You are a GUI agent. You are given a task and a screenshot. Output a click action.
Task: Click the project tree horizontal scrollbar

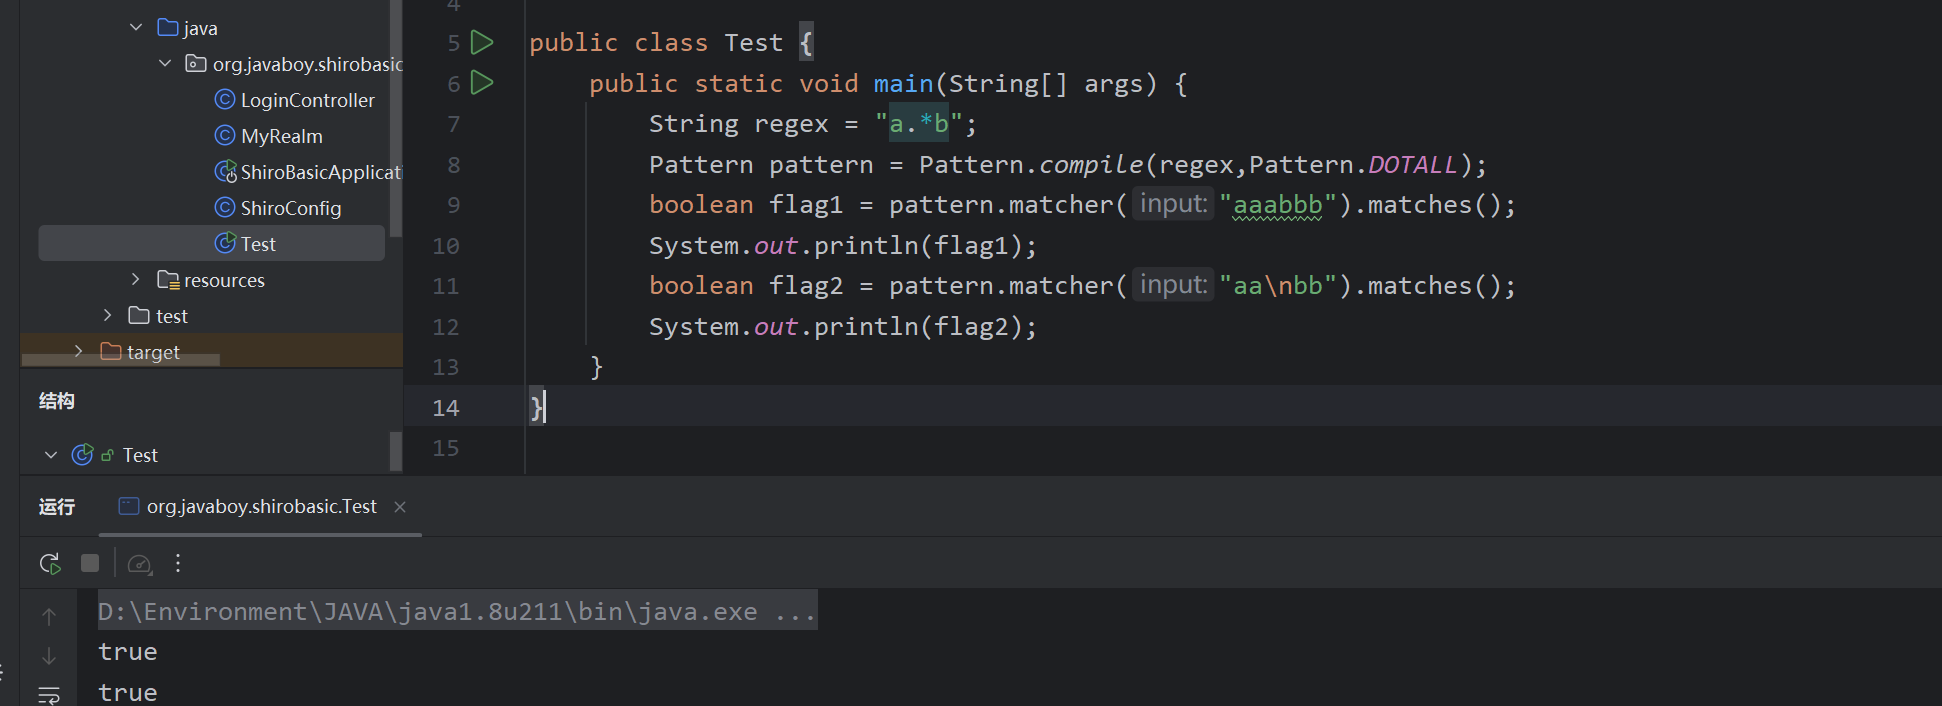121,360
